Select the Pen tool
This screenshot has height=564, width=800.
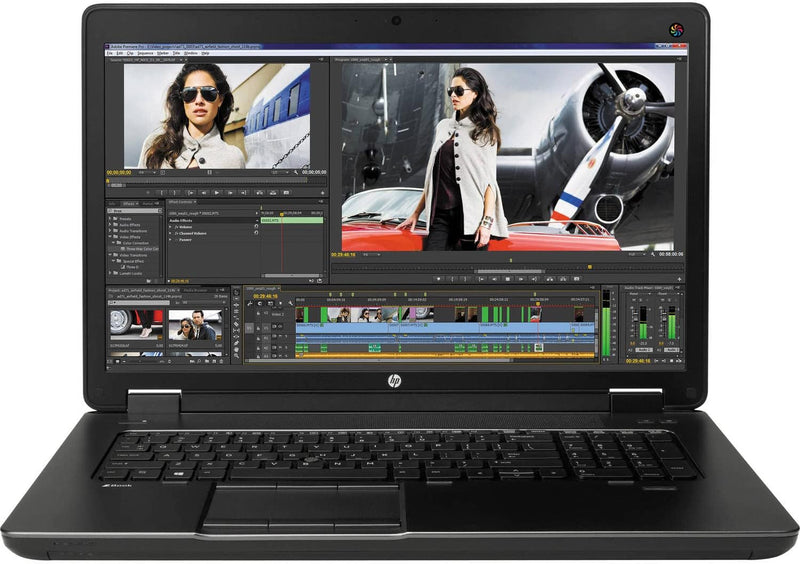click(236, 343)
